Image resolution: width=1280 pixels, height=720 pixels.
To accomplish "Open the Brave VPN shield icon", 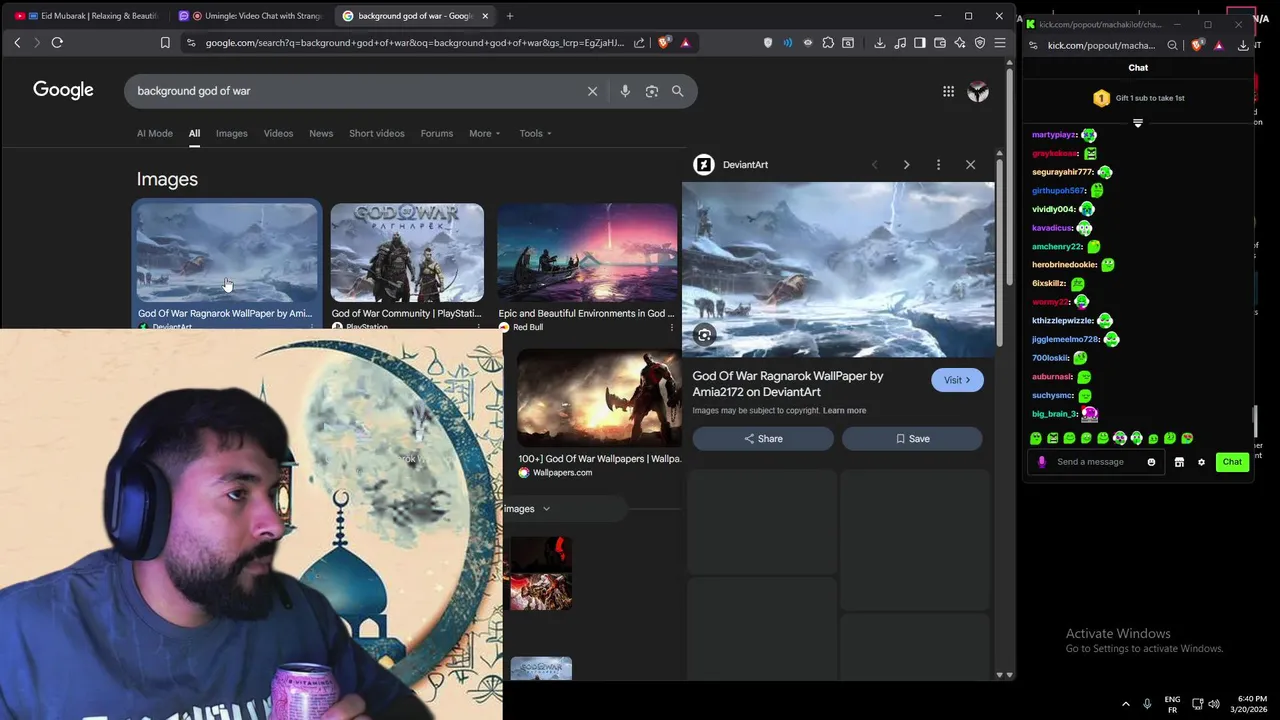I will (980, 43).
